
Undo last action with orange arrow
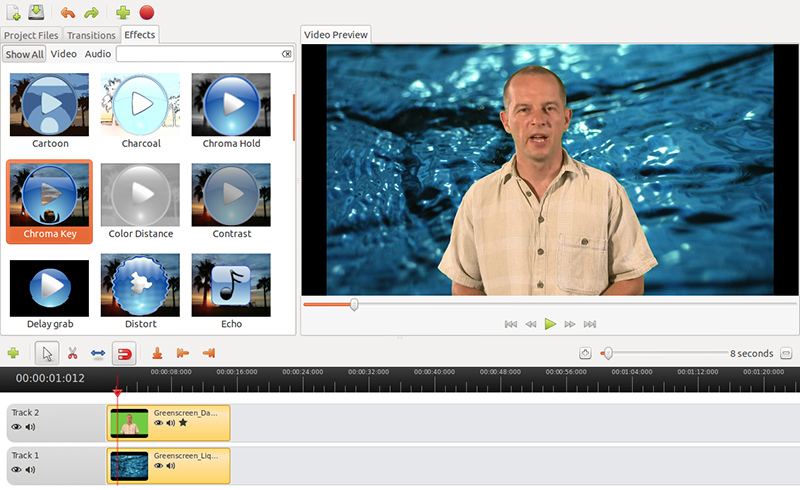click(67, 13)
